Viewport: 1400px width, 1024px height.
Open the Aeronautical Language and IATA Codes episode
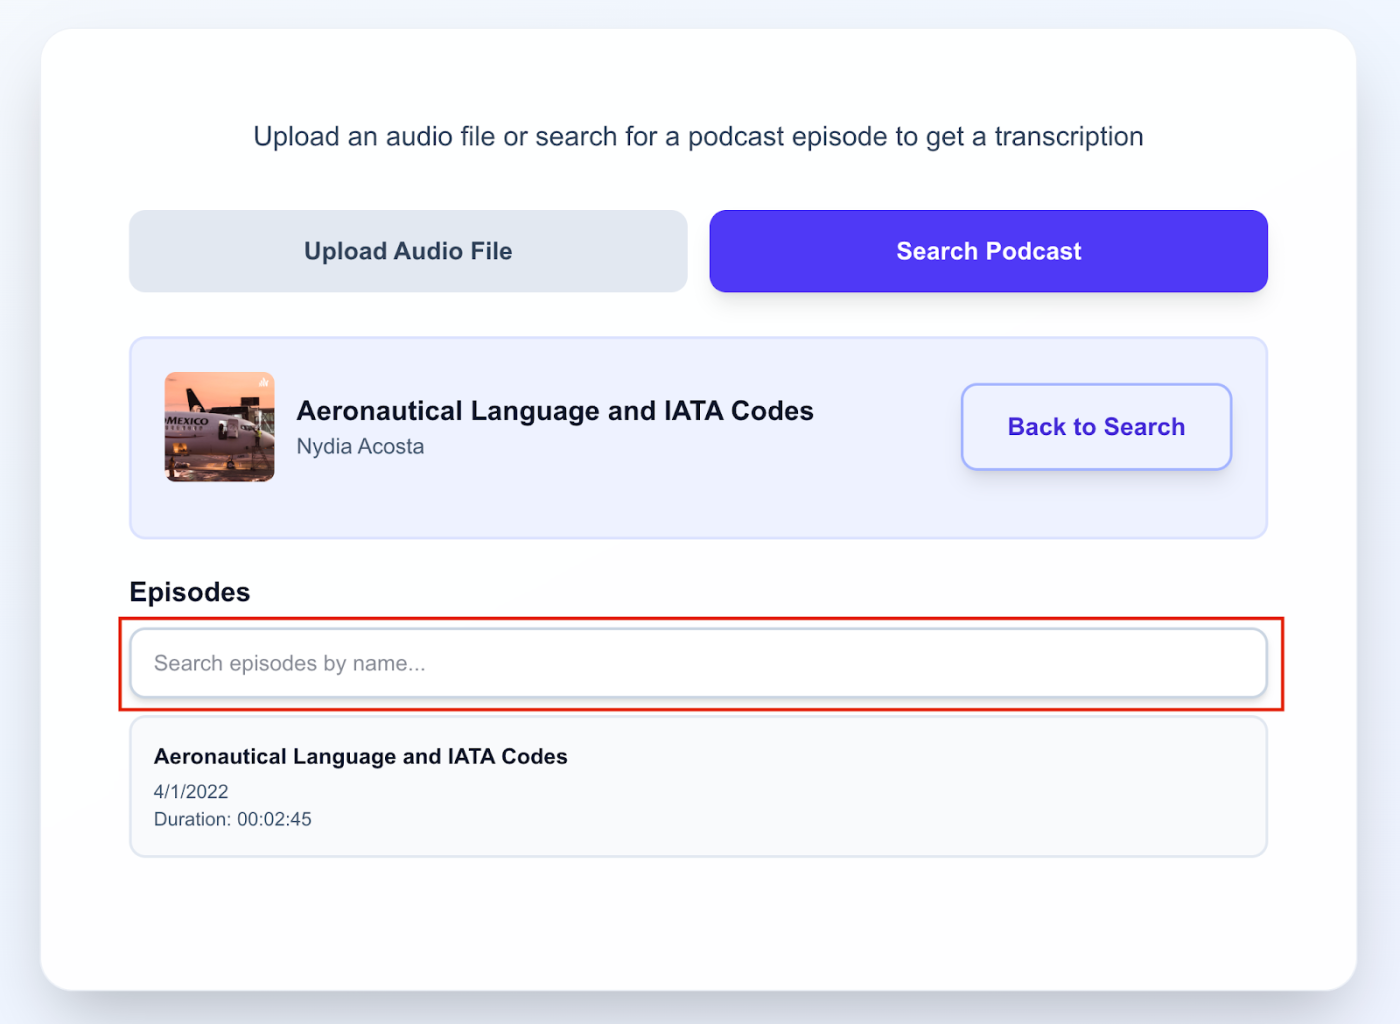point(697,786)
